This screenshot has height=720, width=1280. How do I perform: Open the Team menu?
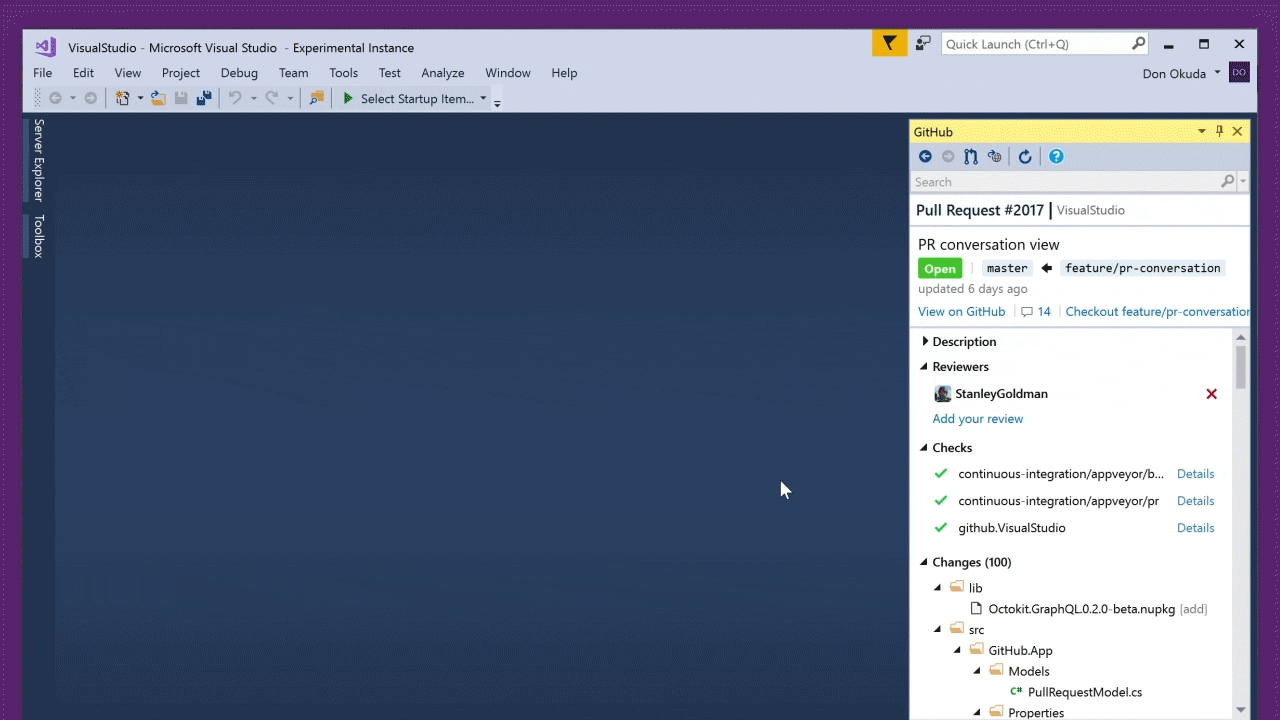pos(293,73)
